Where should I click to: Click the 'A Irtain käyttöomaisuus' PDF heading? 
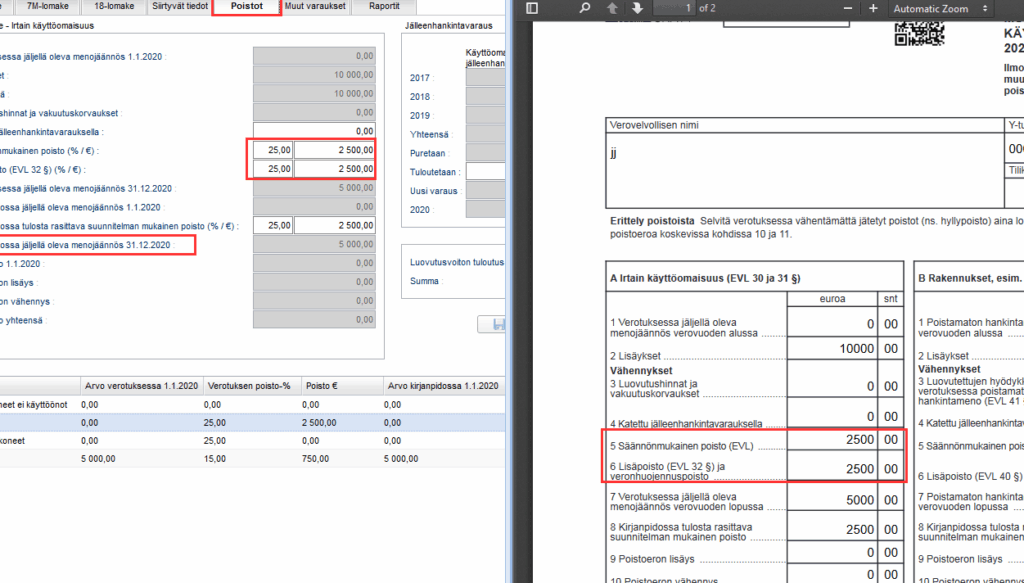[x=705, y=278]
